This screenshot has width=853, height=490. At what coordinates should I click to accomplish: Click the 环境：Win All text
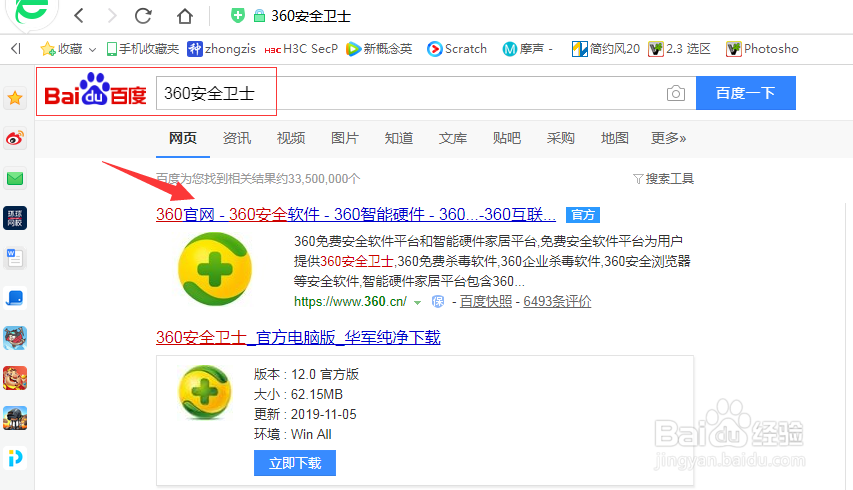[293, 435]
